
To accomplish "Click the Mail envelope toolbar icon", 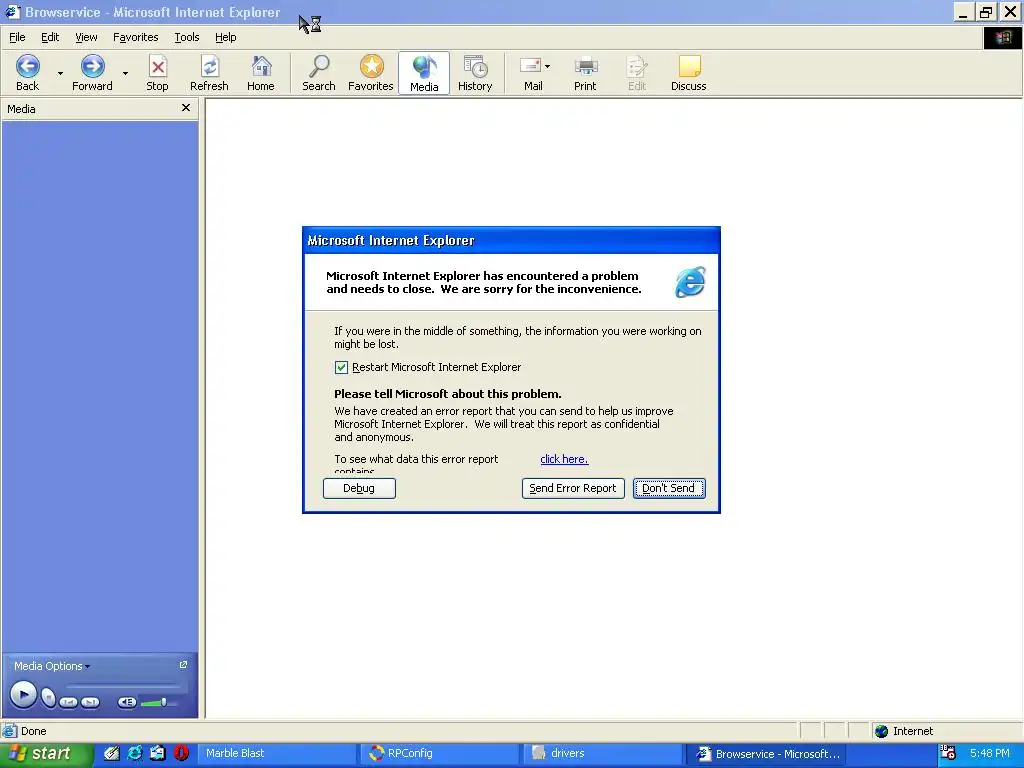I will 530,66.
